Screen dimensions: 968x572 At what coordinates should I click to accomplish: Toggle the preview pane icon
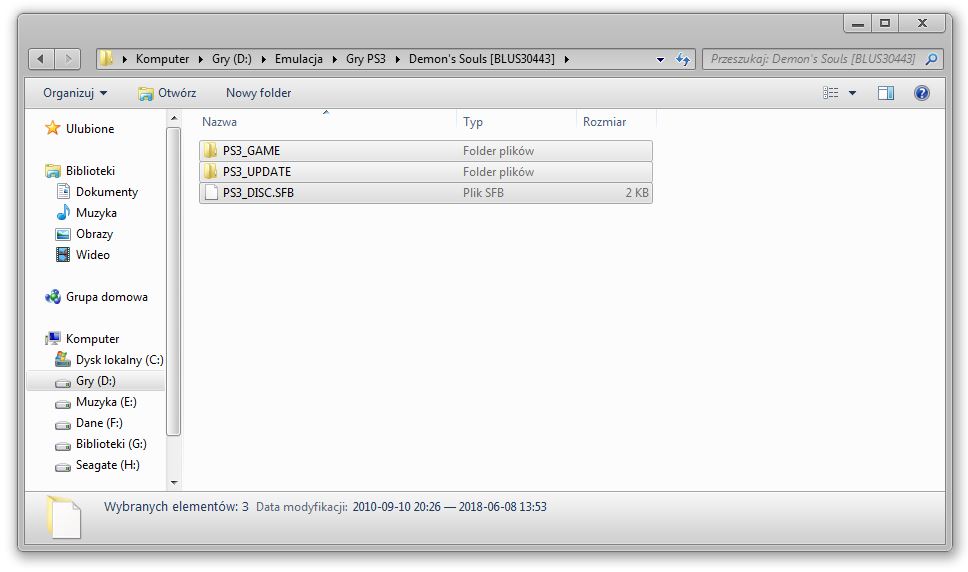click(886, 93)
